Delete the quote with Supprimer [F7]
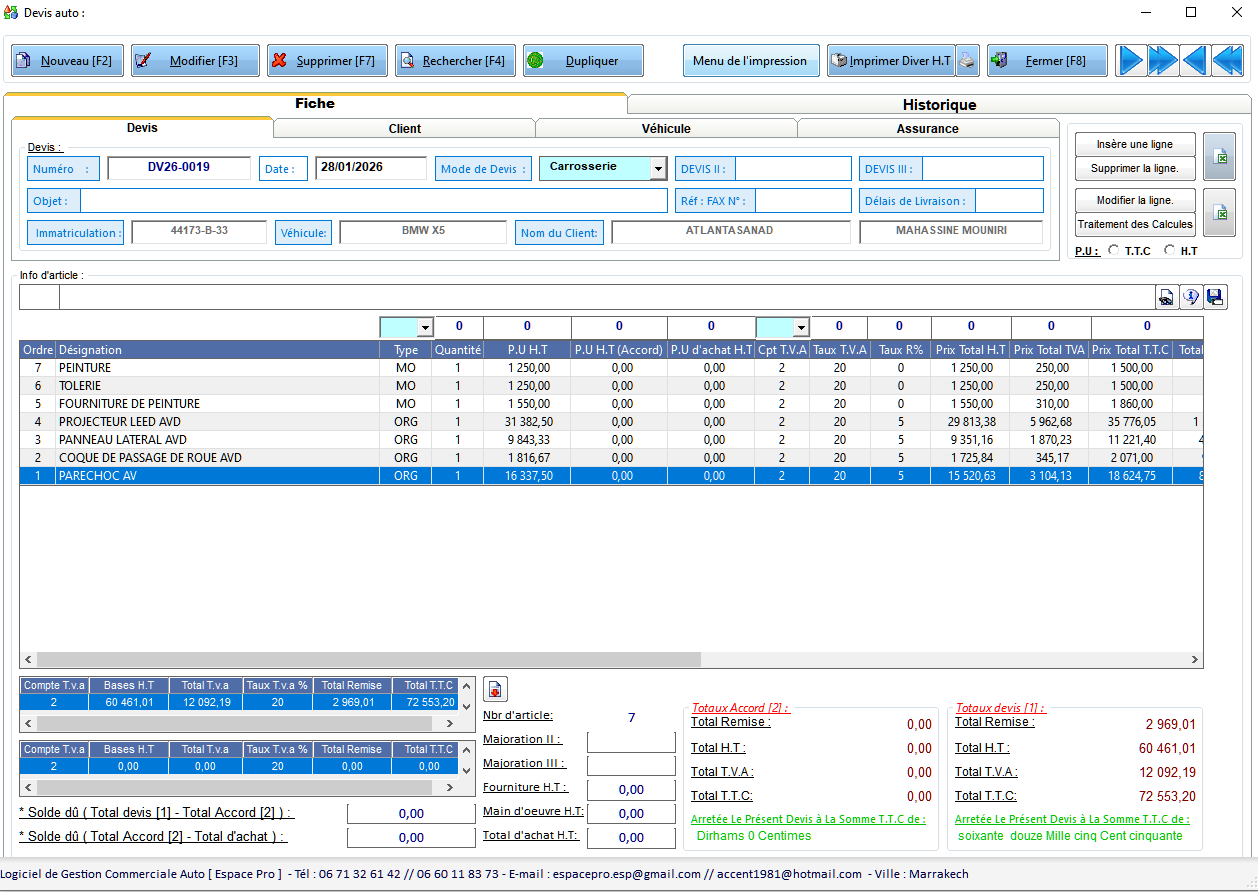Viewport: 1260px width, 892px height. pyautogui.click(x=327, y=61)
